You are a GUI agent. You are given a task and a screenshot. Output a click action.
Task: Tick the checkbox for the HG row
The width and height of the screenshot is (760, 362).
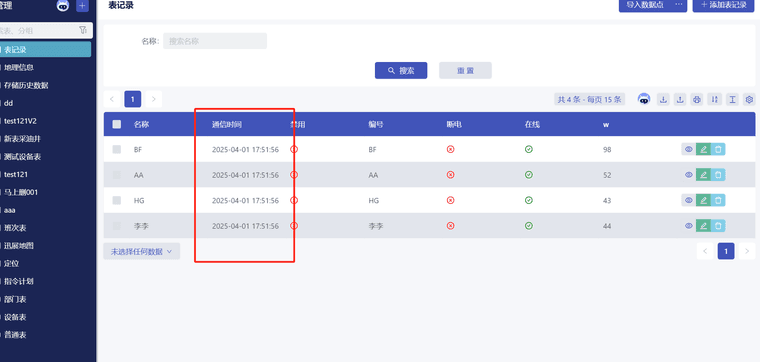click(117, 200)
